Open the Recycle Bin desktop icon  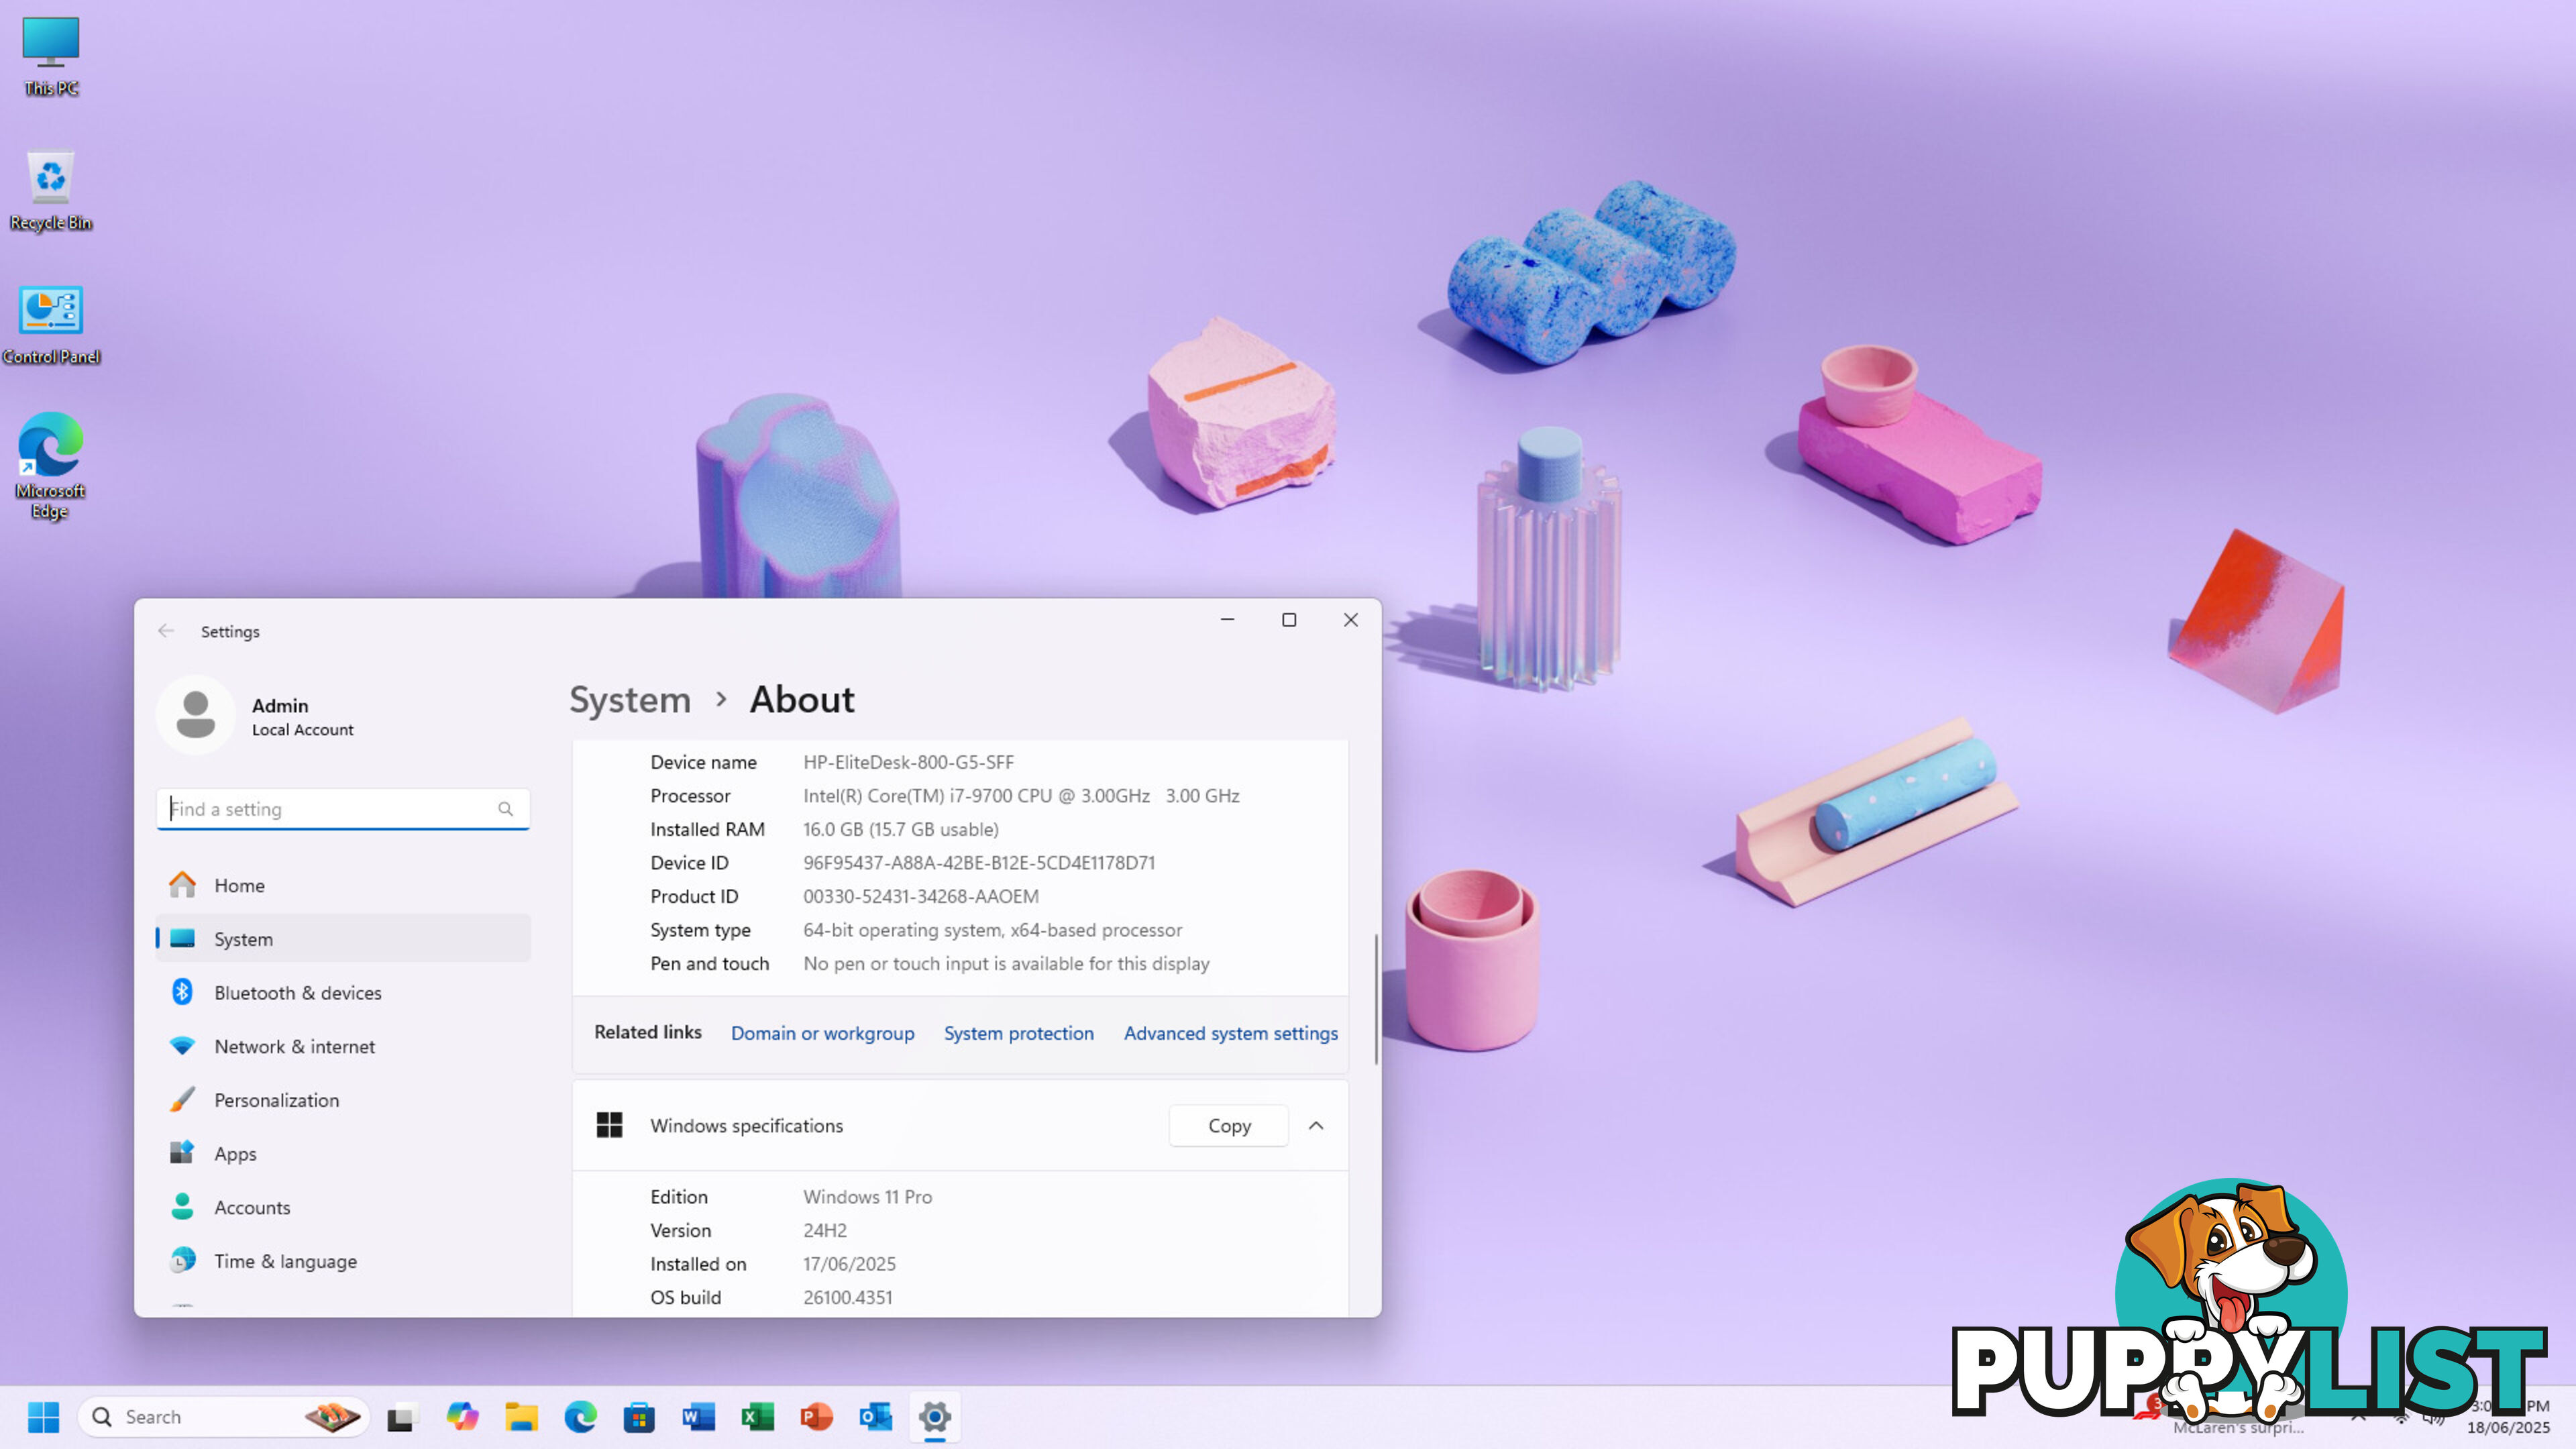point(50,190)
